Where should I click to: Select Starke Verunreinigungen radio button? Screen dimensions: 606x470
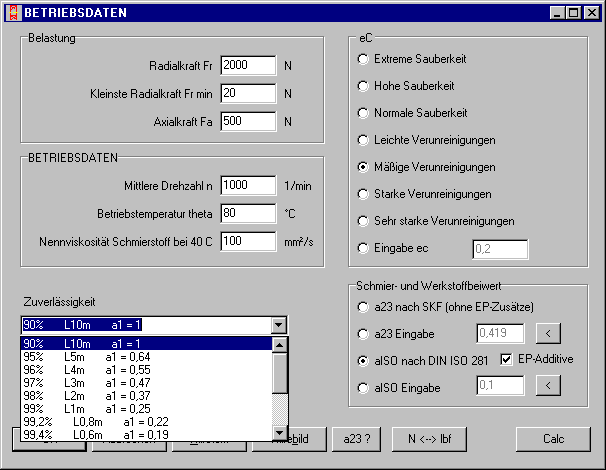(363, 194)
